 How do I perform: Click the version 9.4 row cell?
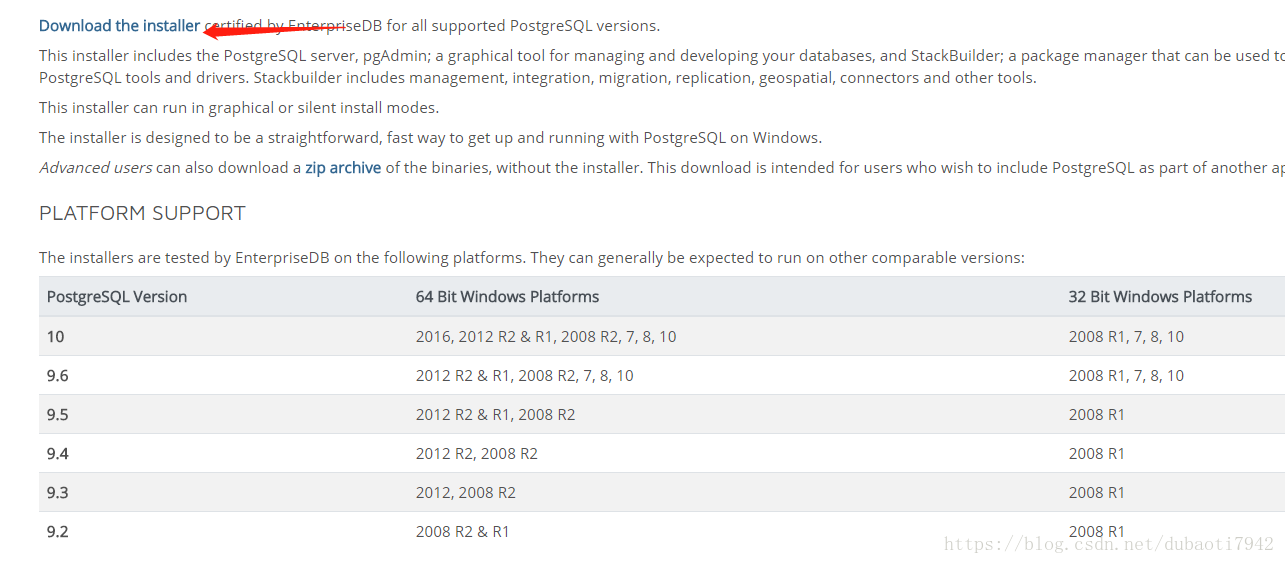[x=58, y=454]
